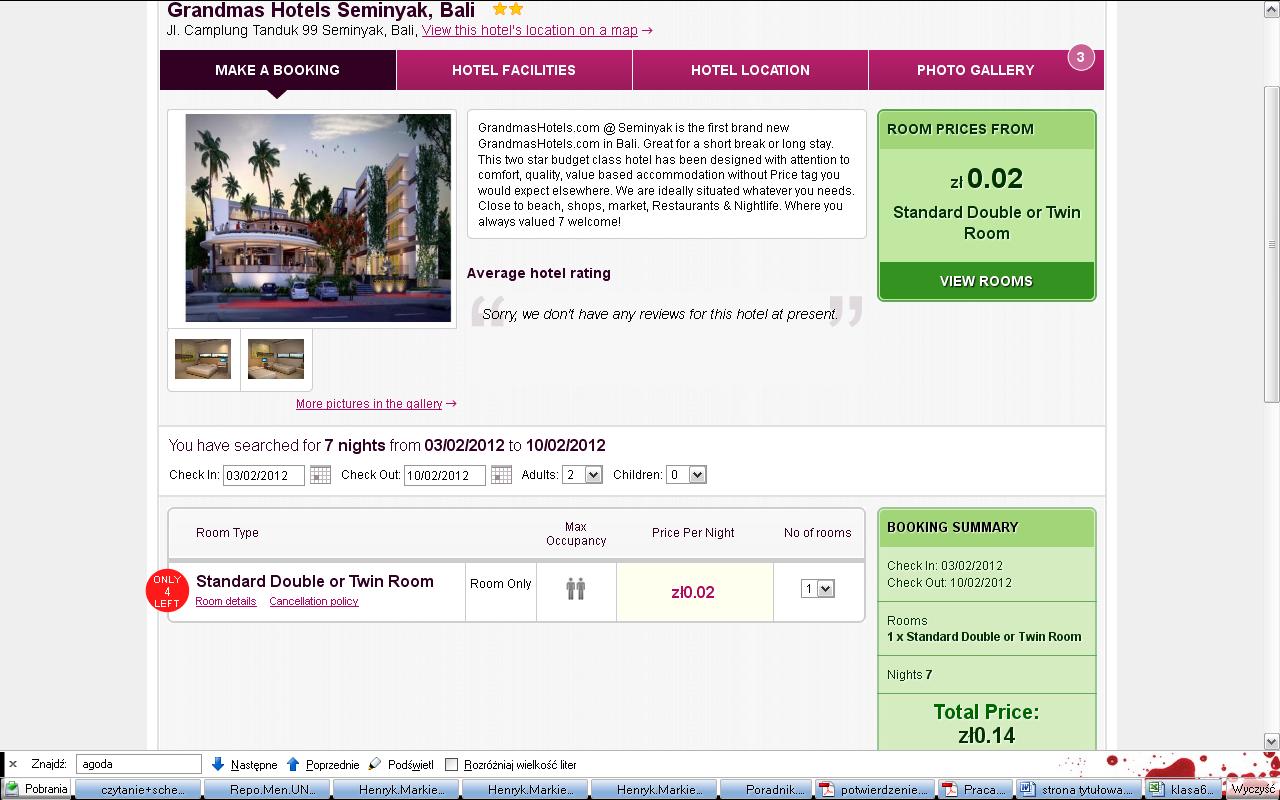Viewport: 1280px width, 800px height.
Task: Click the Podświetl highlight-all button
Action: pyautogui.click(x=401, y=764)
